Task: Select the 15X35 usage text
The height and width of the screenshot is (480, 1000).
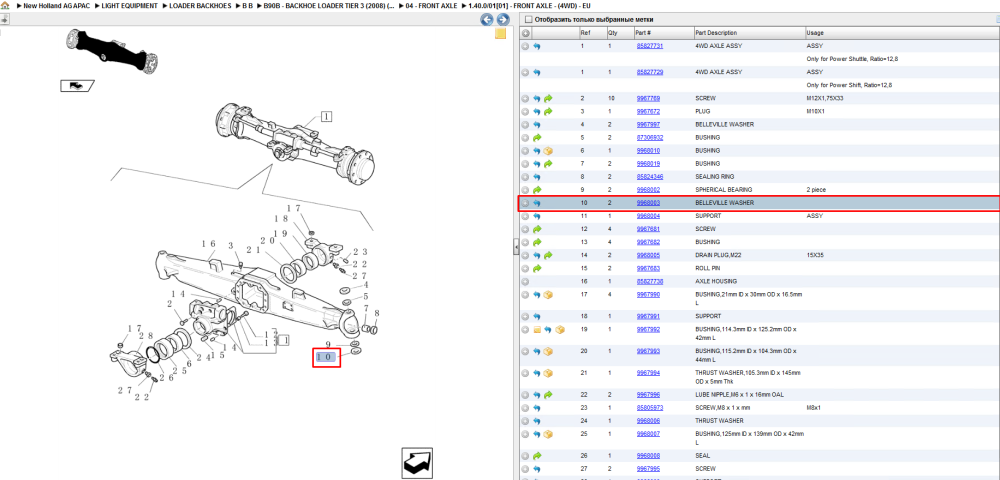Action: coord(814,255)
